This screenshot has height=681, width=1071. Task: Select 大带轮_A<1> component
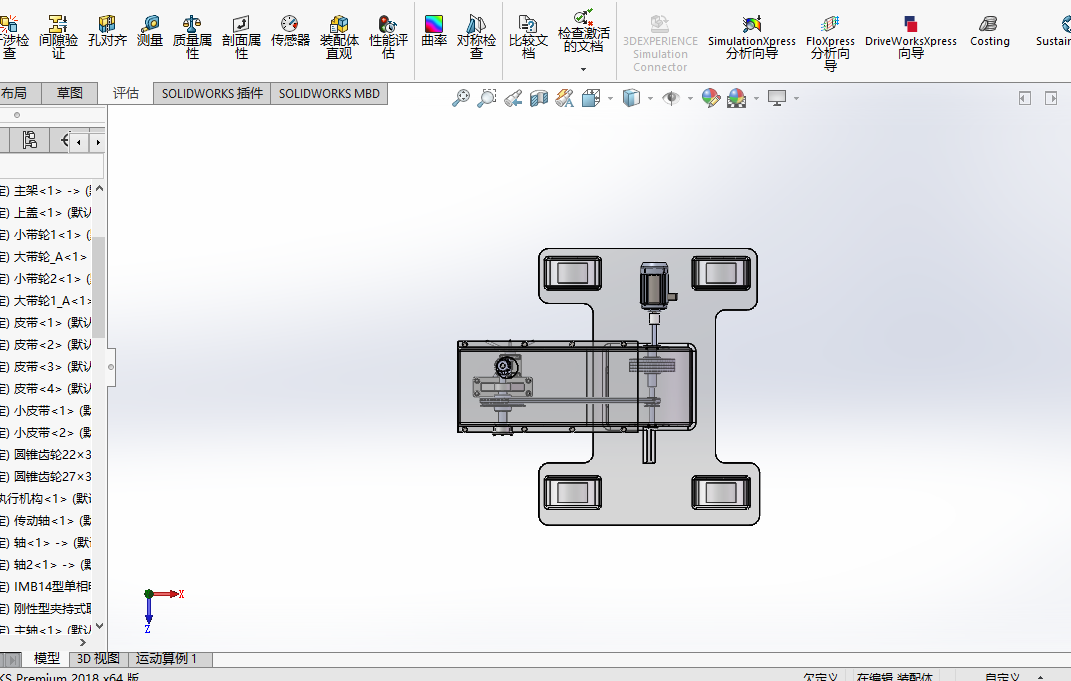click(46, 257)
